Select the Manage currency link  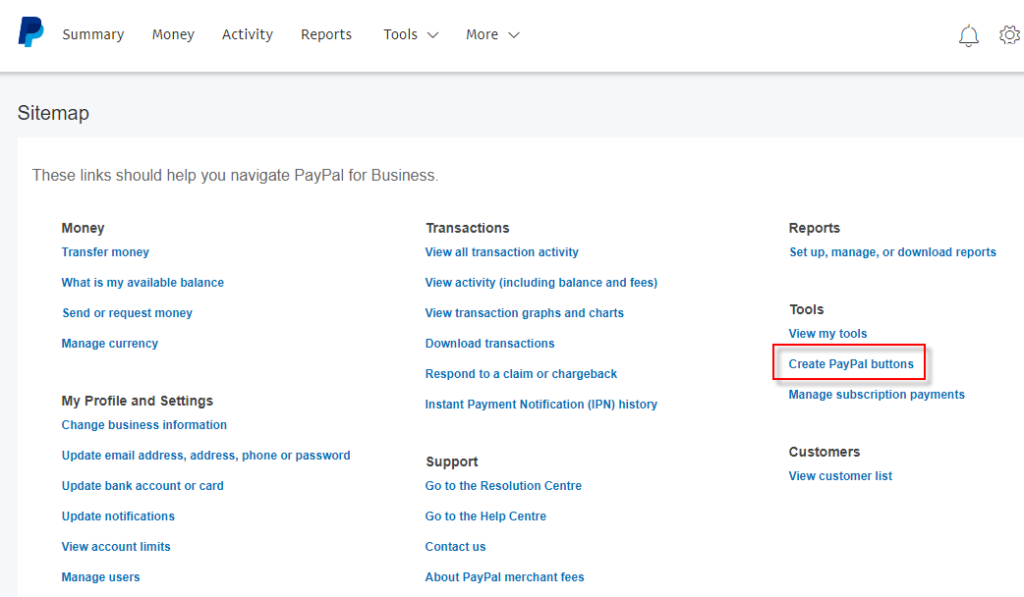[110, 344]
